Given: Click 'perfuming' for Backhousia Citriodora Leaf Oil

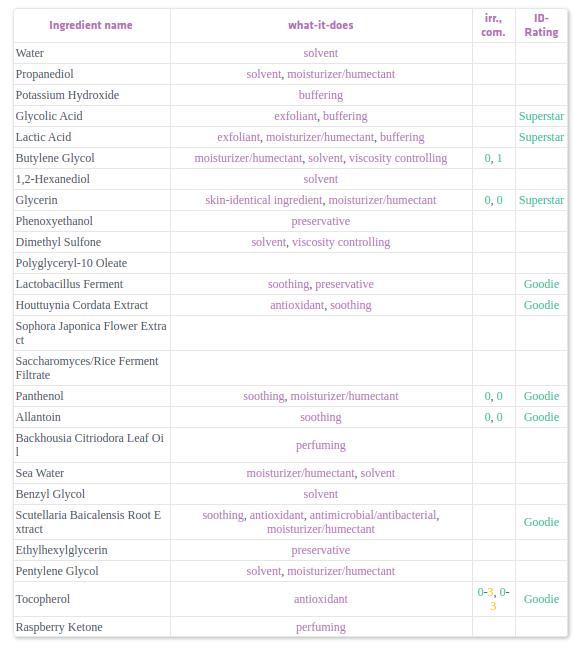Looking at the screenshot, I should tap(321, 445).
